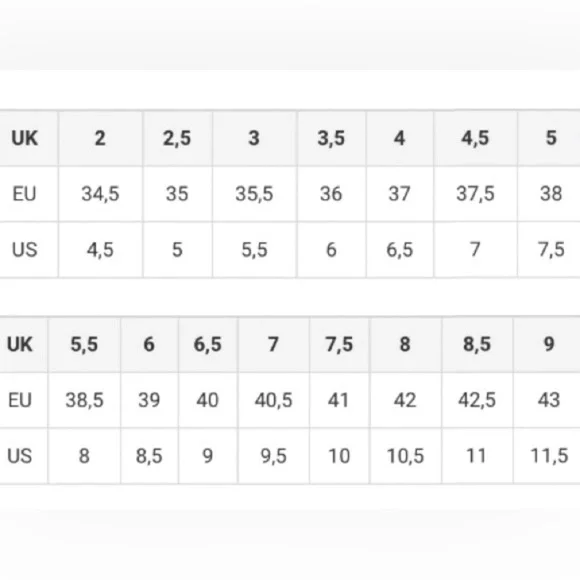Viewport: 580px width, 580px height.
Task: Select the UK 7,5 header cell
Action: click(339, 344)
